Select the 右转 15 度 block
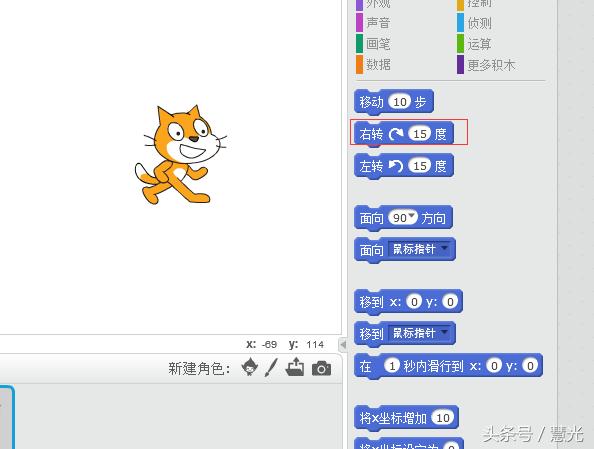Viewport: 594px width, 449px height. coord(404,134)
